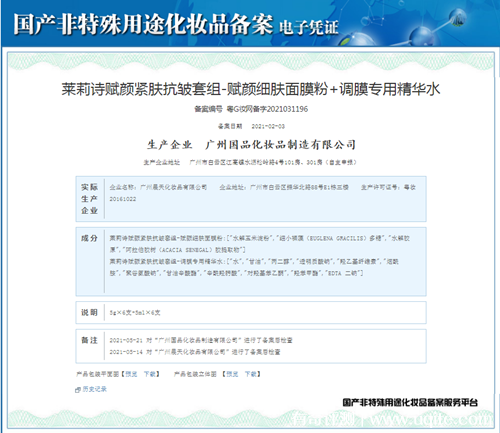Click the license number 20161022 text
The height and width of the screenshot is (433, 500).
(x=123, y=199)
